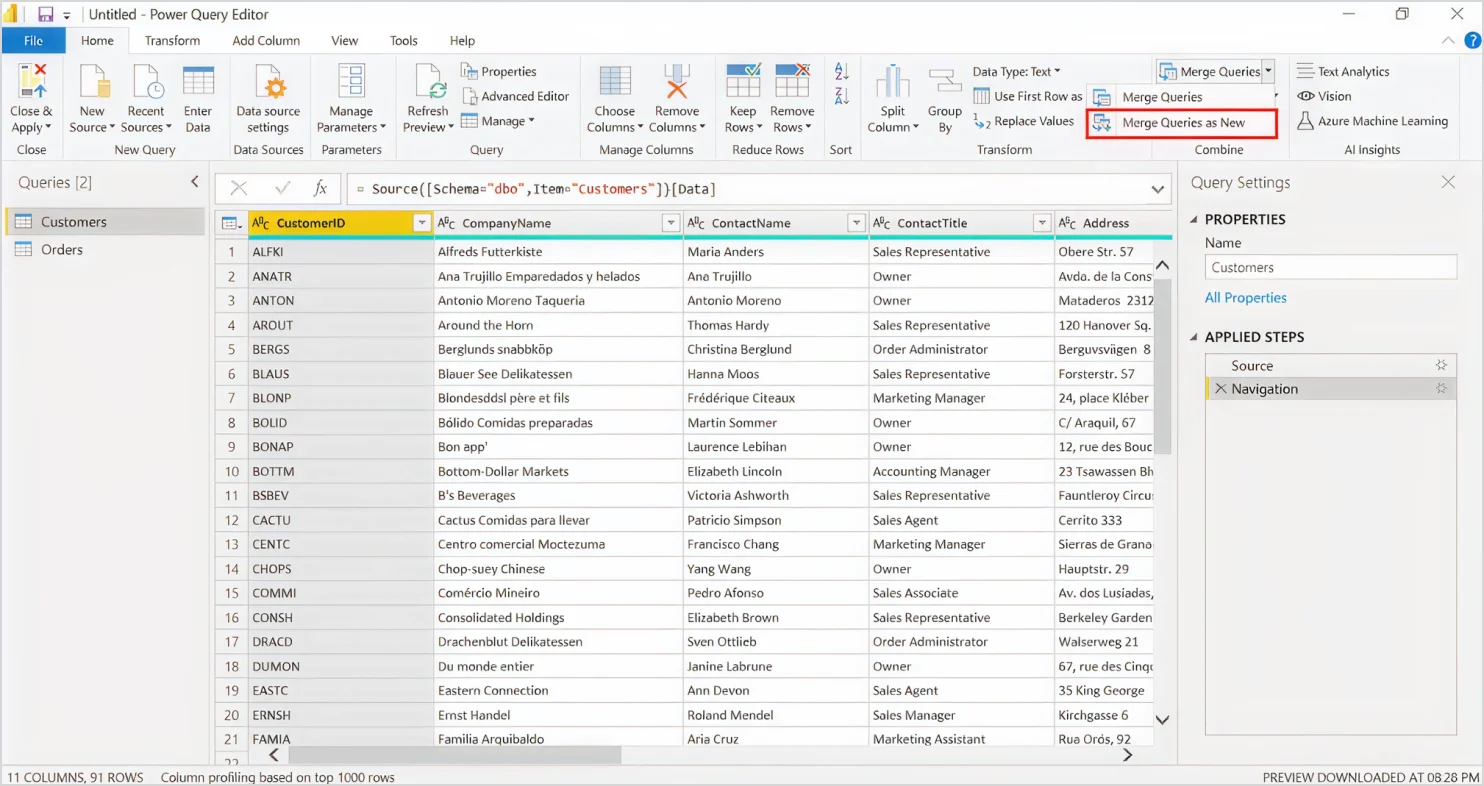Collapse the APPLIED STEPS section
1484x786 pixels.
[1194, 338]
